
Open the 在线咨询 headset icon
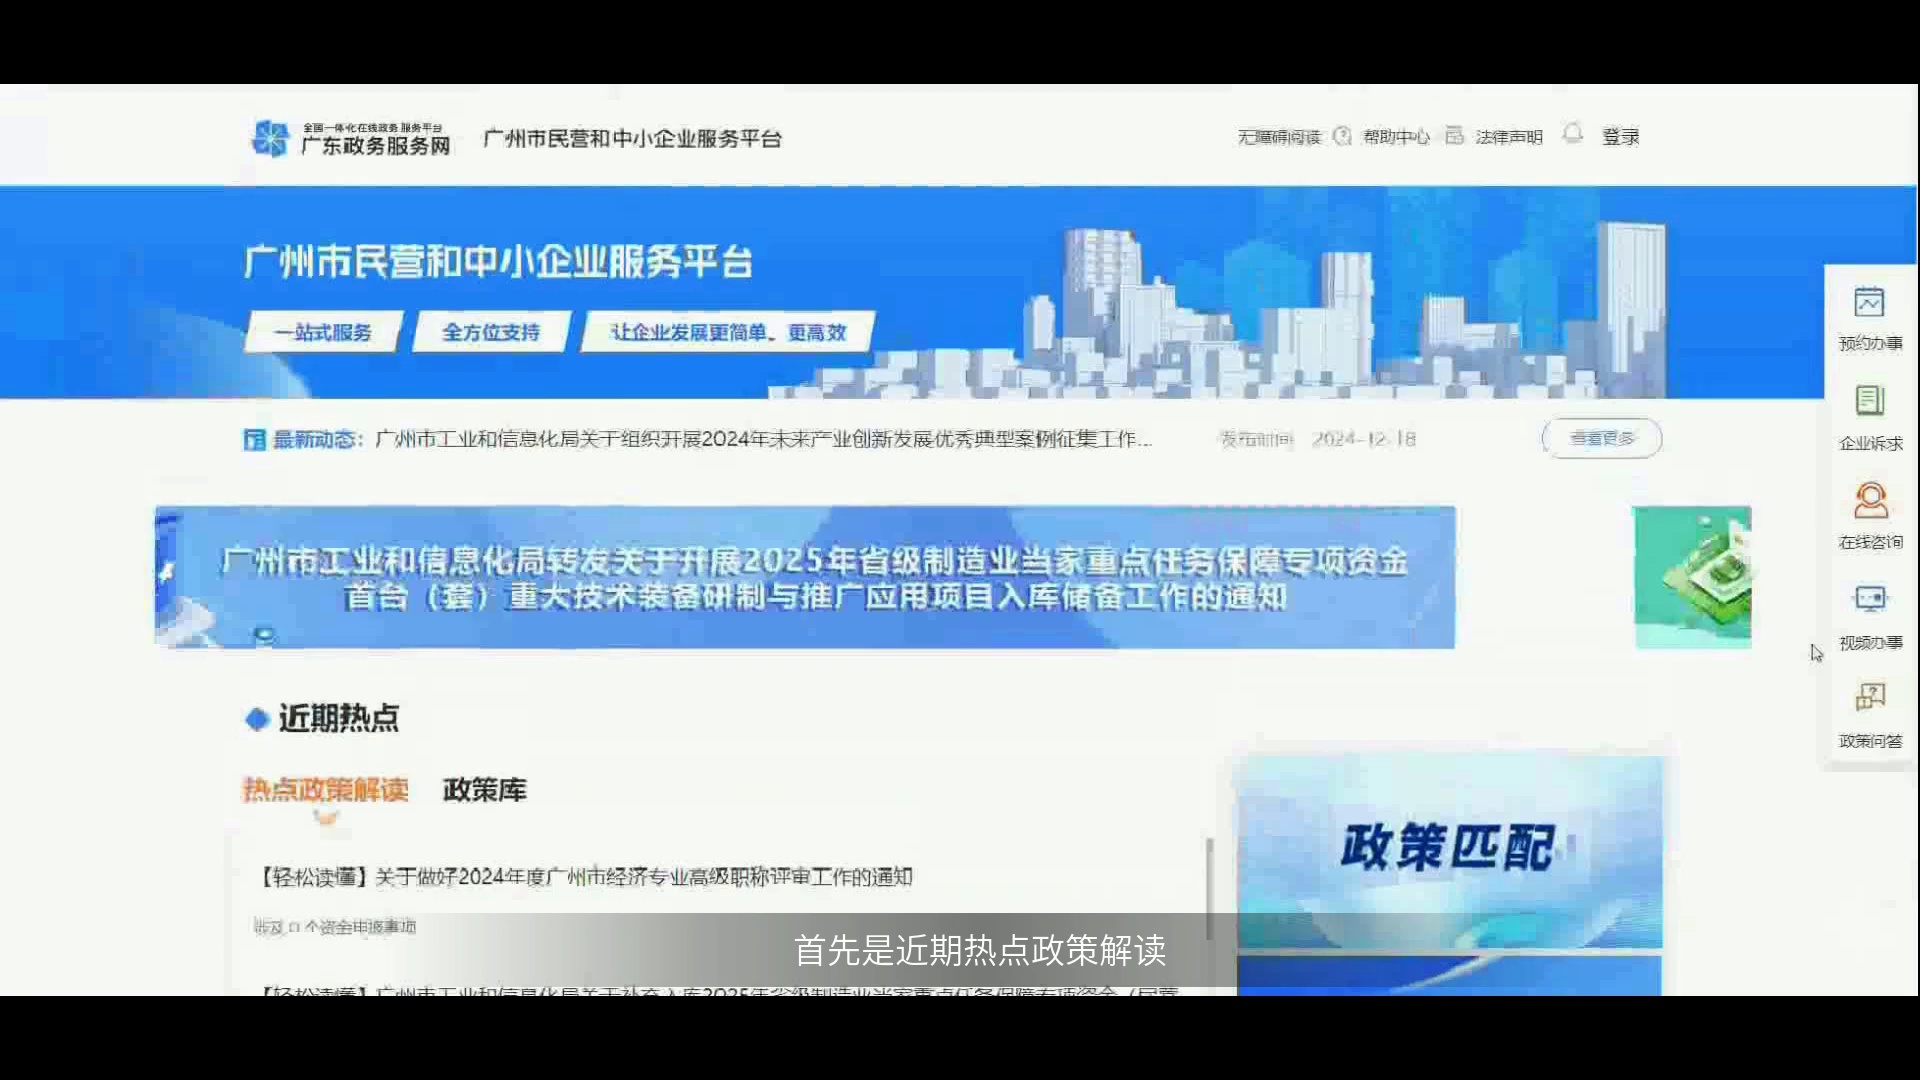[x=1870, y=500]
